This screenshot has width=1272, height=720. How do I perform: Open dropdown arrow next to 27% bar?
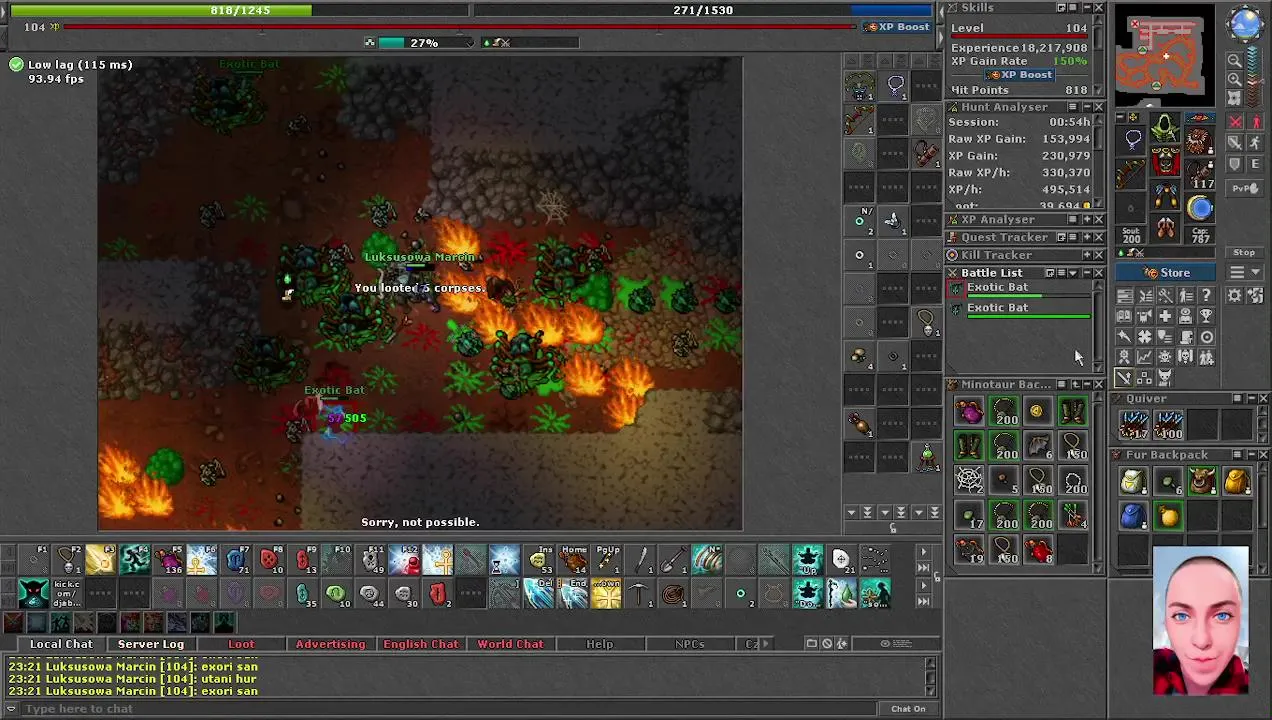(x=470, y=43)
